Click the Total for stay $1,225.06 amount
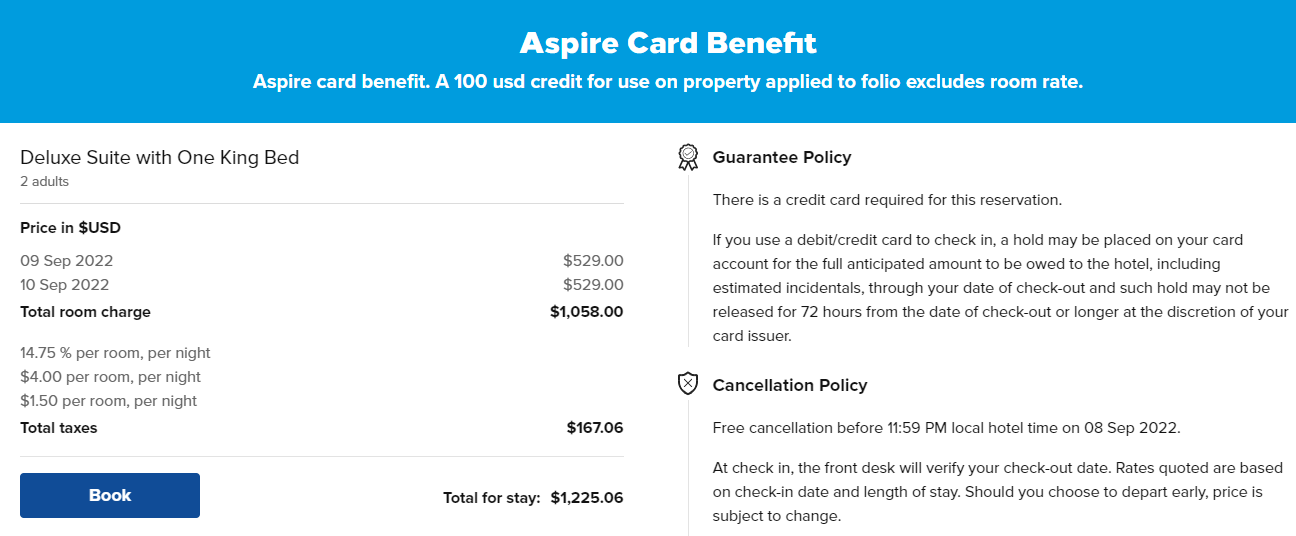The height and width of the screenshot is (536, 1296). coord(587,497)
